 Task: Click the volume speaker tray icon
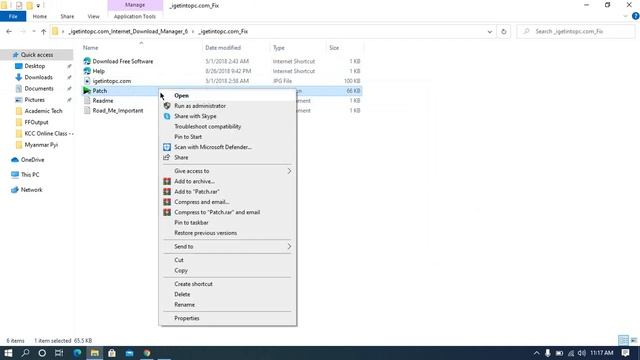[582, 353]
